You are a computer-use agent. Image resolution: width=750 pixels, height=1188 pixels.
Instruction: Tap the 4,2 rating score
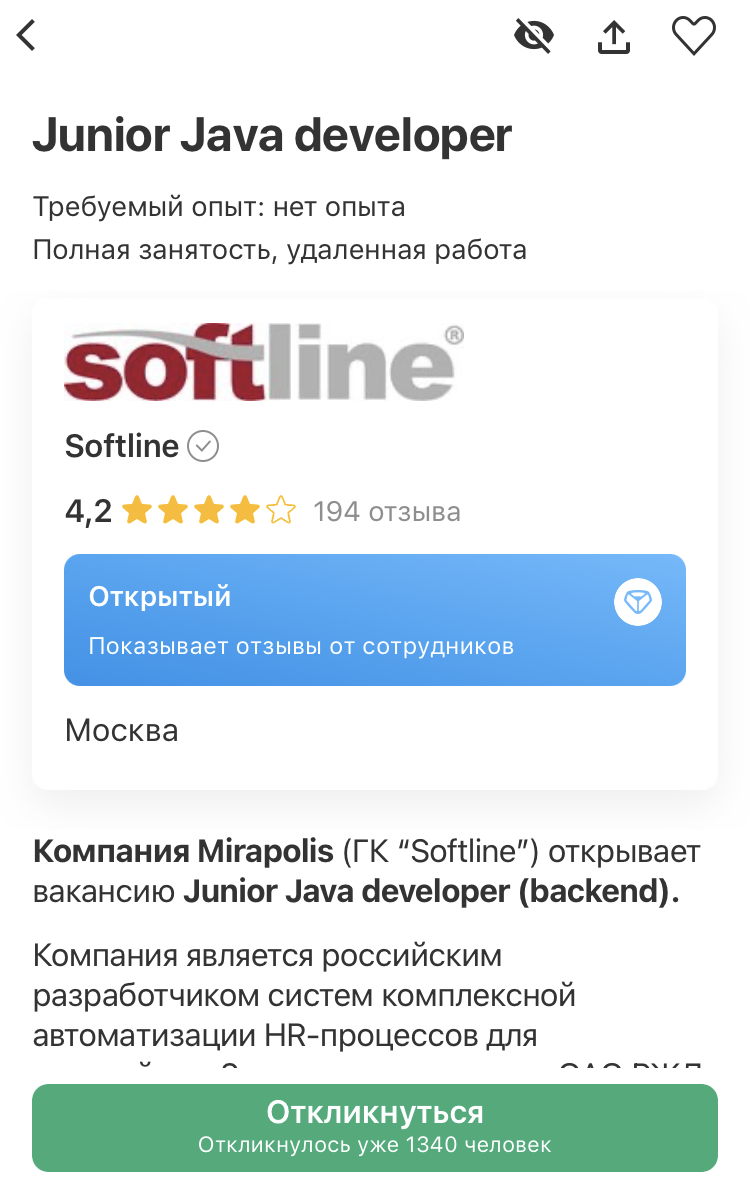tap(88, 512)
